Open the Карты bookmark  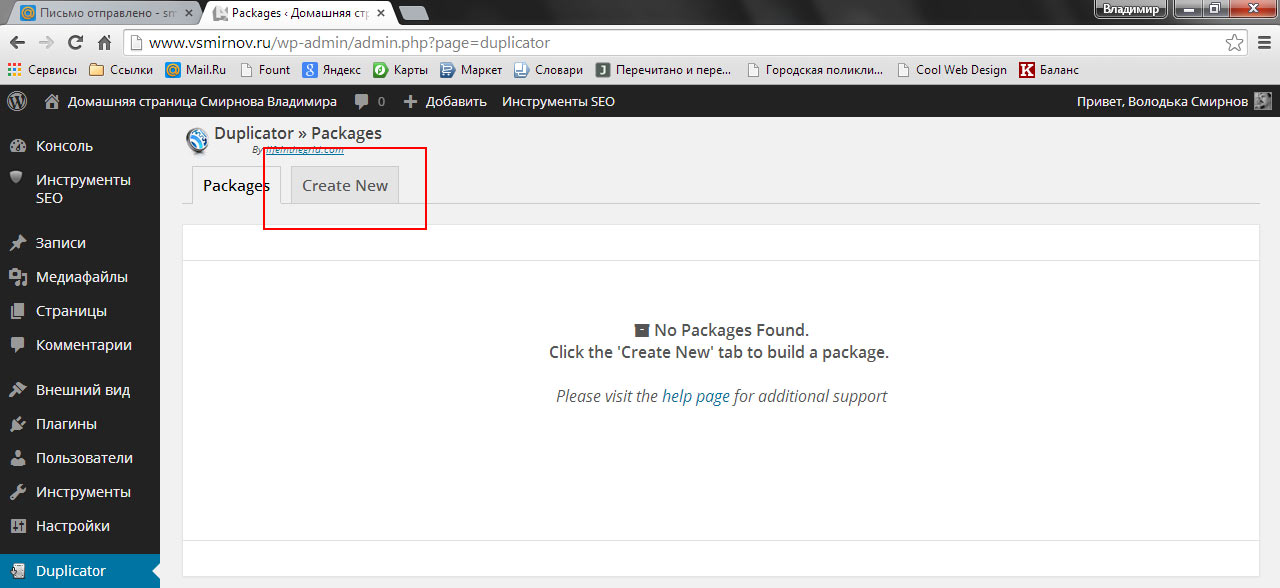tap(401, 70)
